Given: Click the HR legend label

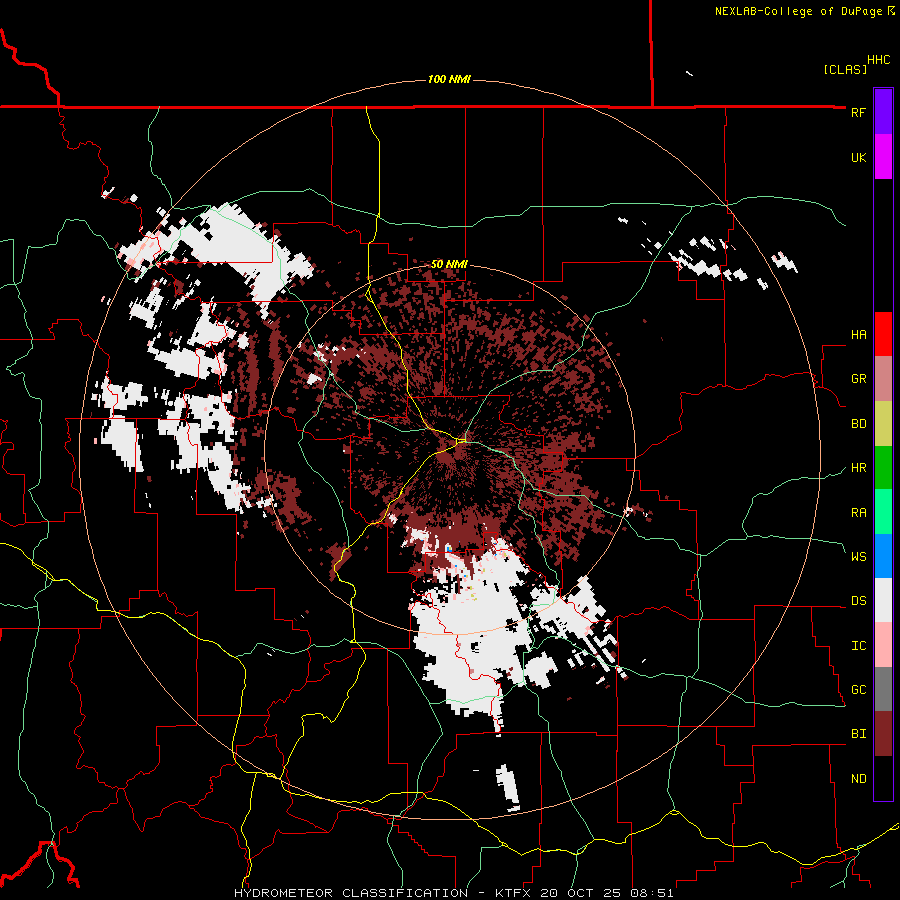Looking at the screenshot, I should [858, 468].
